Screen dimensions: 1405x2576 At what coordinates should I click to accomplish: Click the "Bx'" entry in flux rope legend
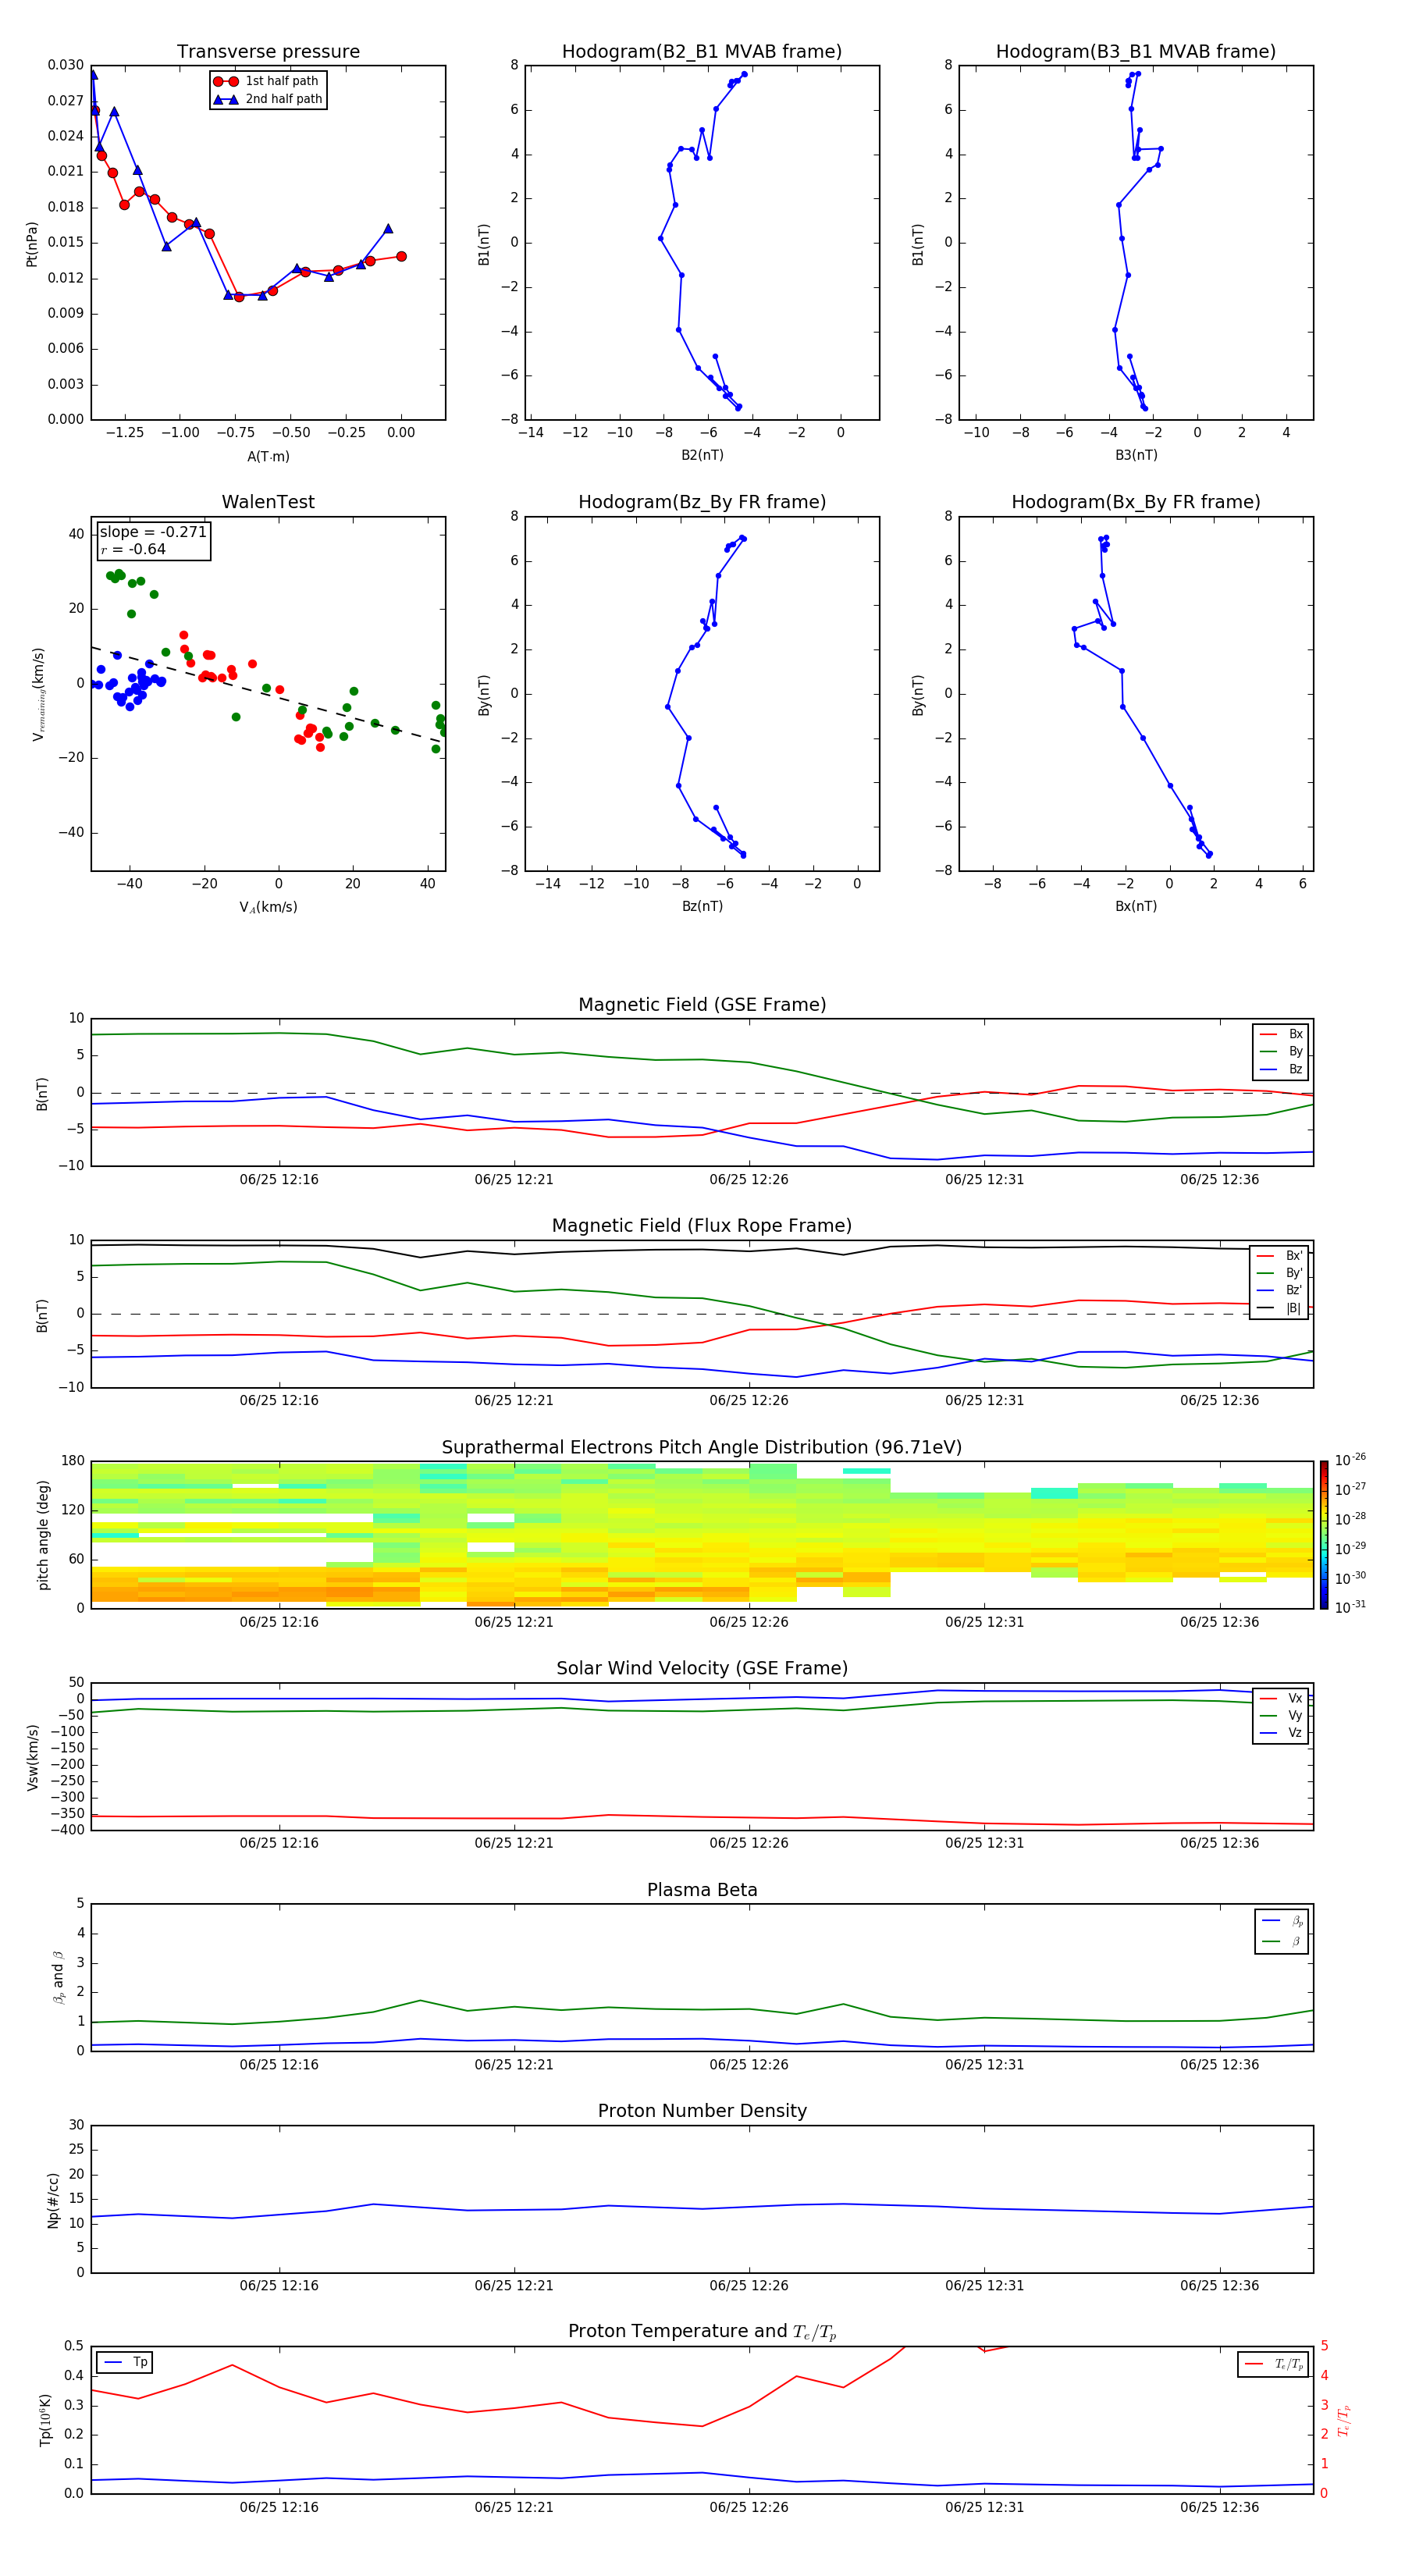coord(1280,1256)
